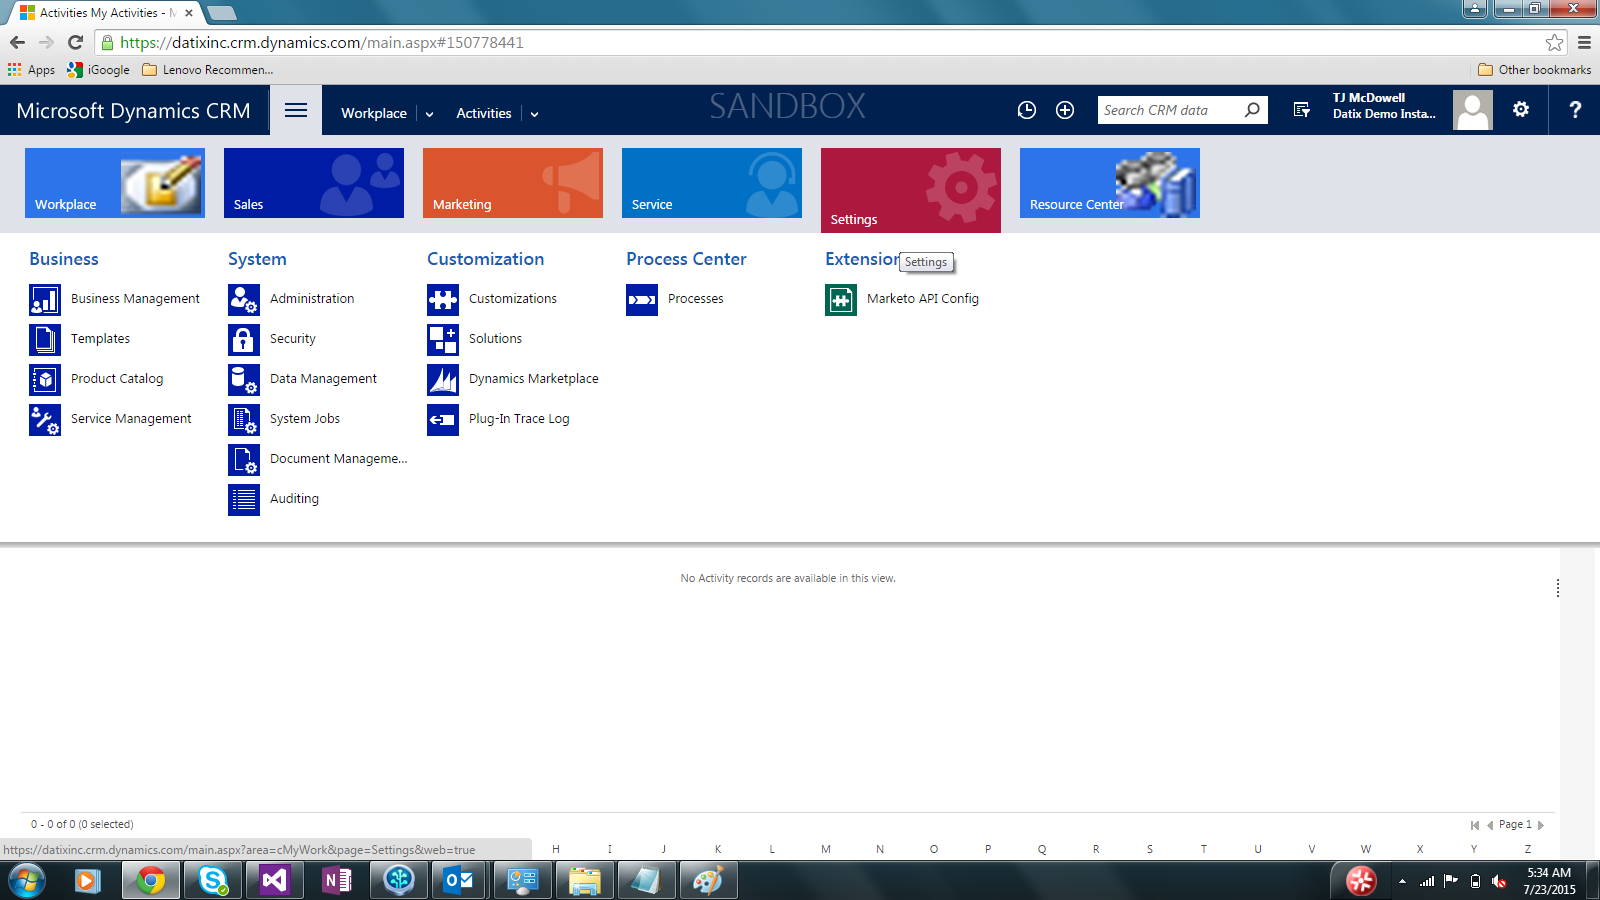Select the Marketing area tile
This screenshot has height=900, width=1600.
tap(513, 183)
